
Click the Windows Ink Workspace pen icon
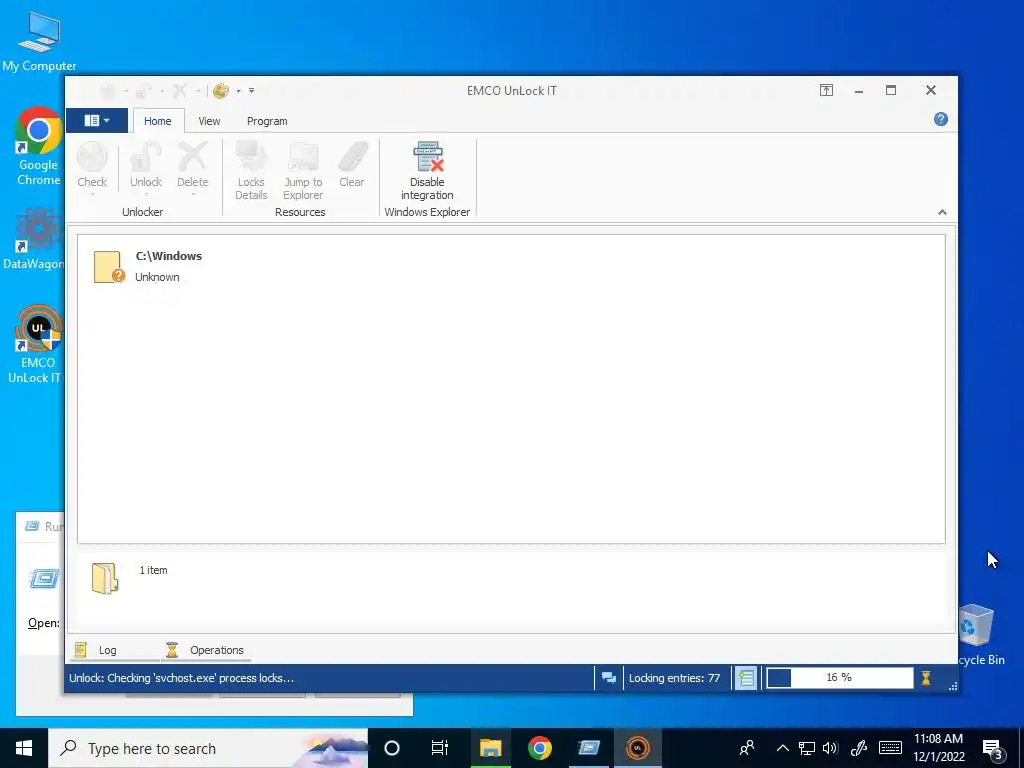858,748
